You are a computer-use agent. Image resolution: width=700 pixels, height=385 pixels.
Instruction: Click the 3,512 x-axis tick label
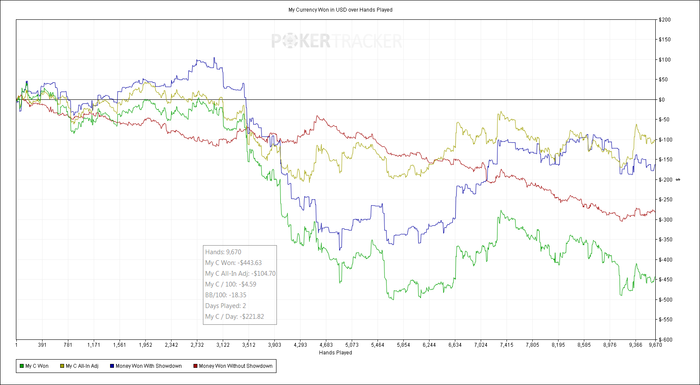[x=249, y=345]
